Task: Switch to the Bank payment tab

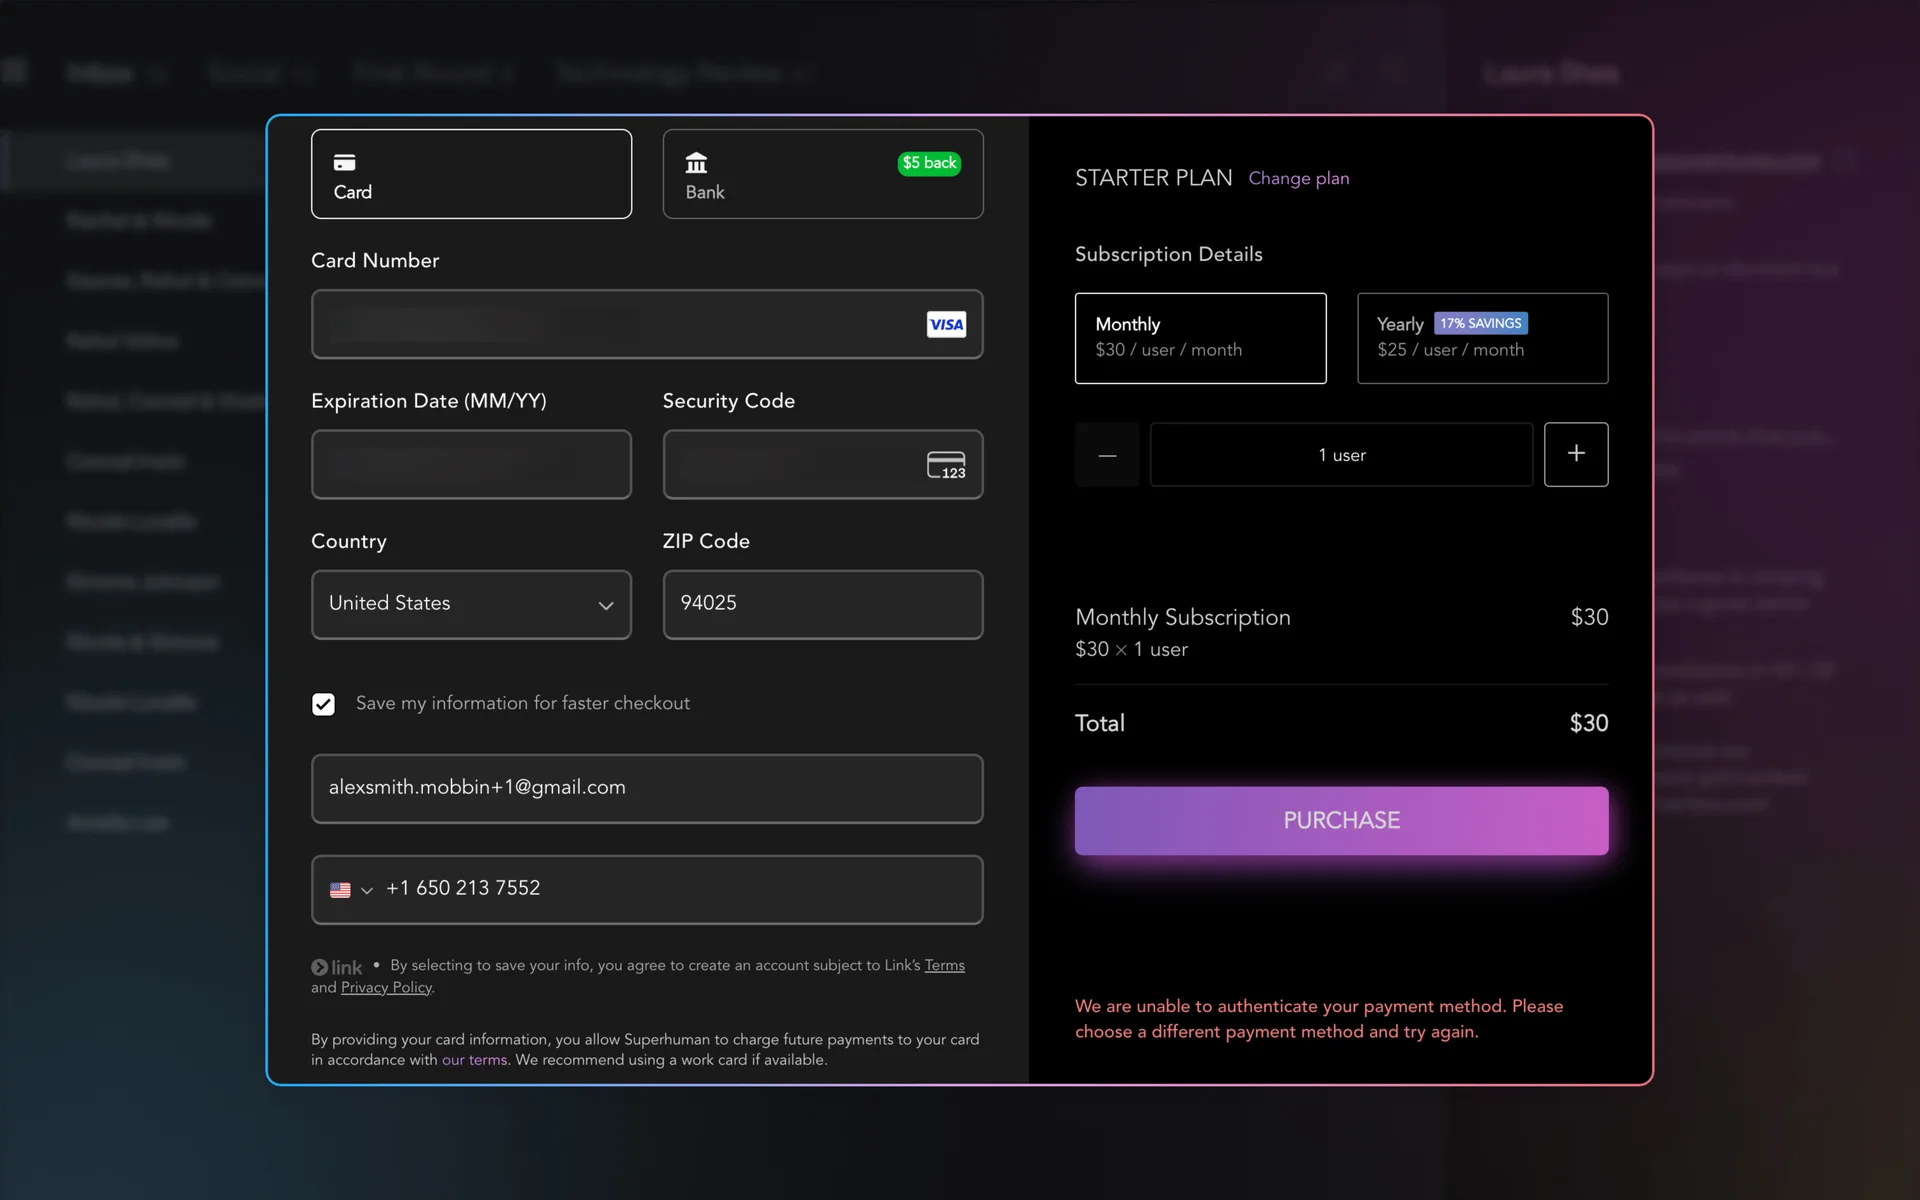Action: [822, 174]
